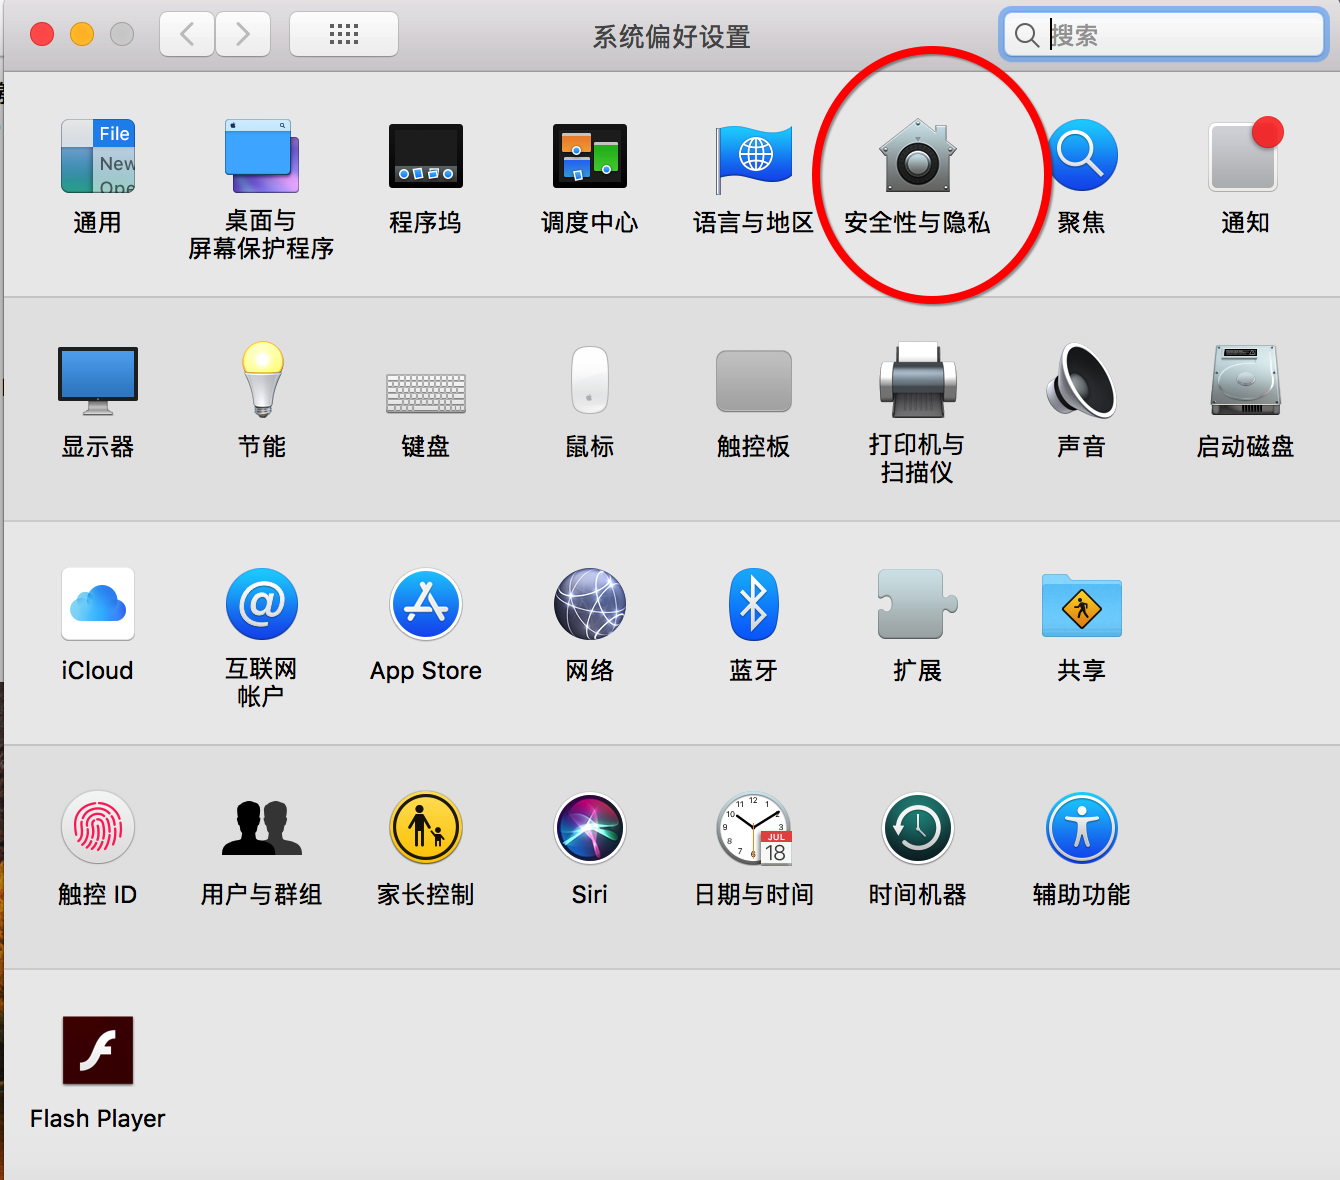Click the back navigation arrow
Image resolution: width=1340 pixels, height=1180 pixels.
186,33
